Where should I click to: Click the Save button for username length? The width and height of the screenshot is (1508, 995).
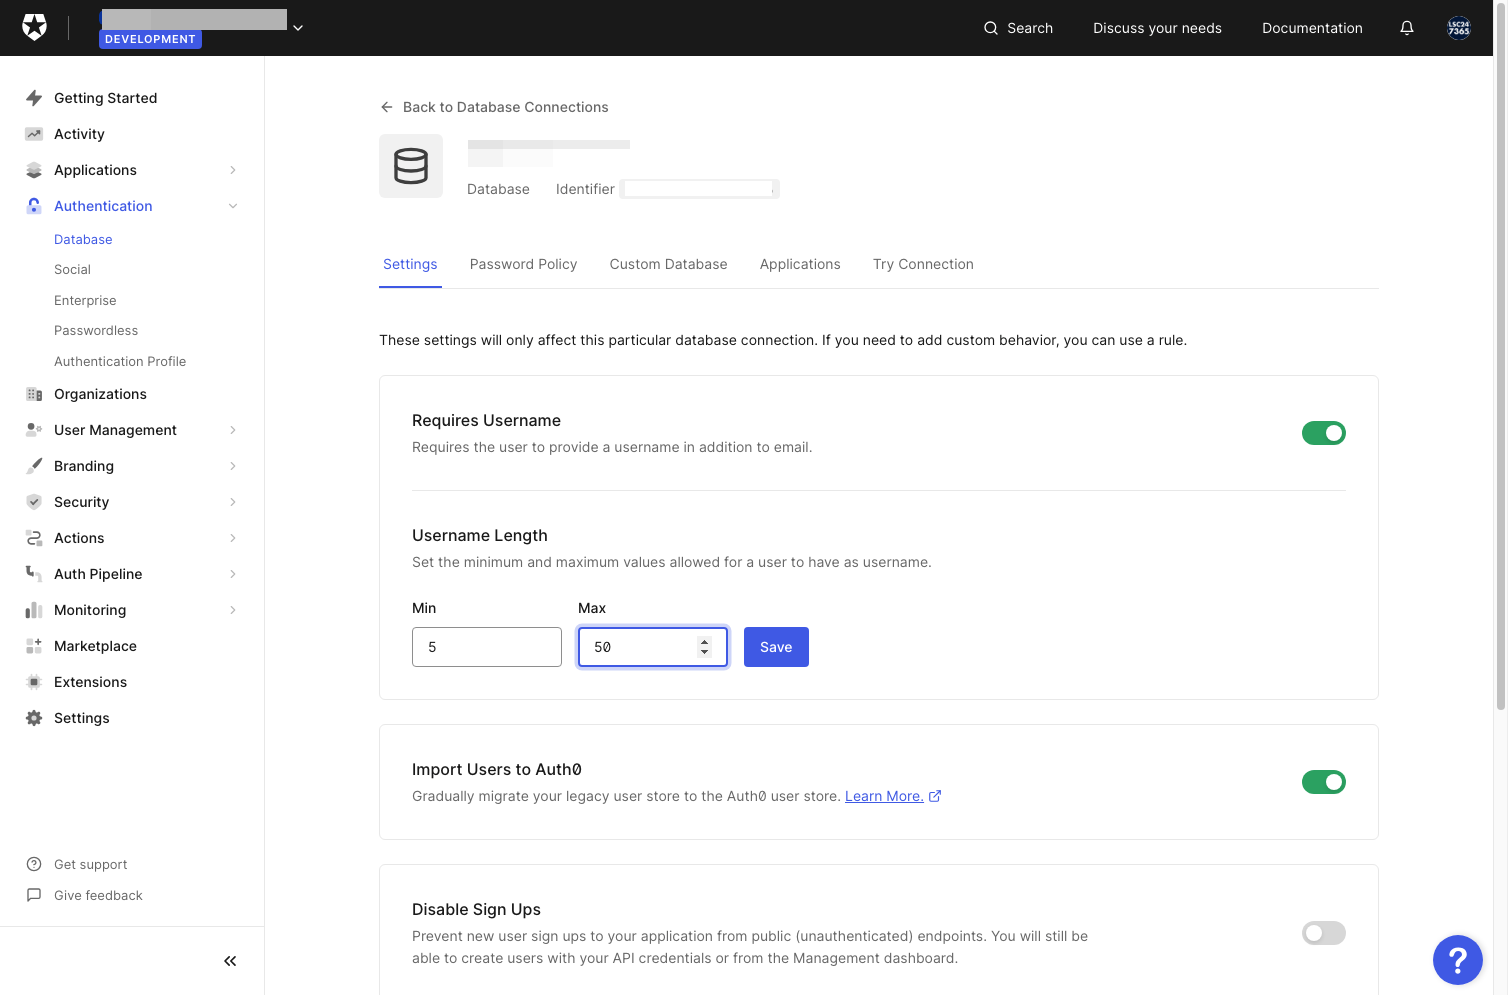[x=776, y=647]
